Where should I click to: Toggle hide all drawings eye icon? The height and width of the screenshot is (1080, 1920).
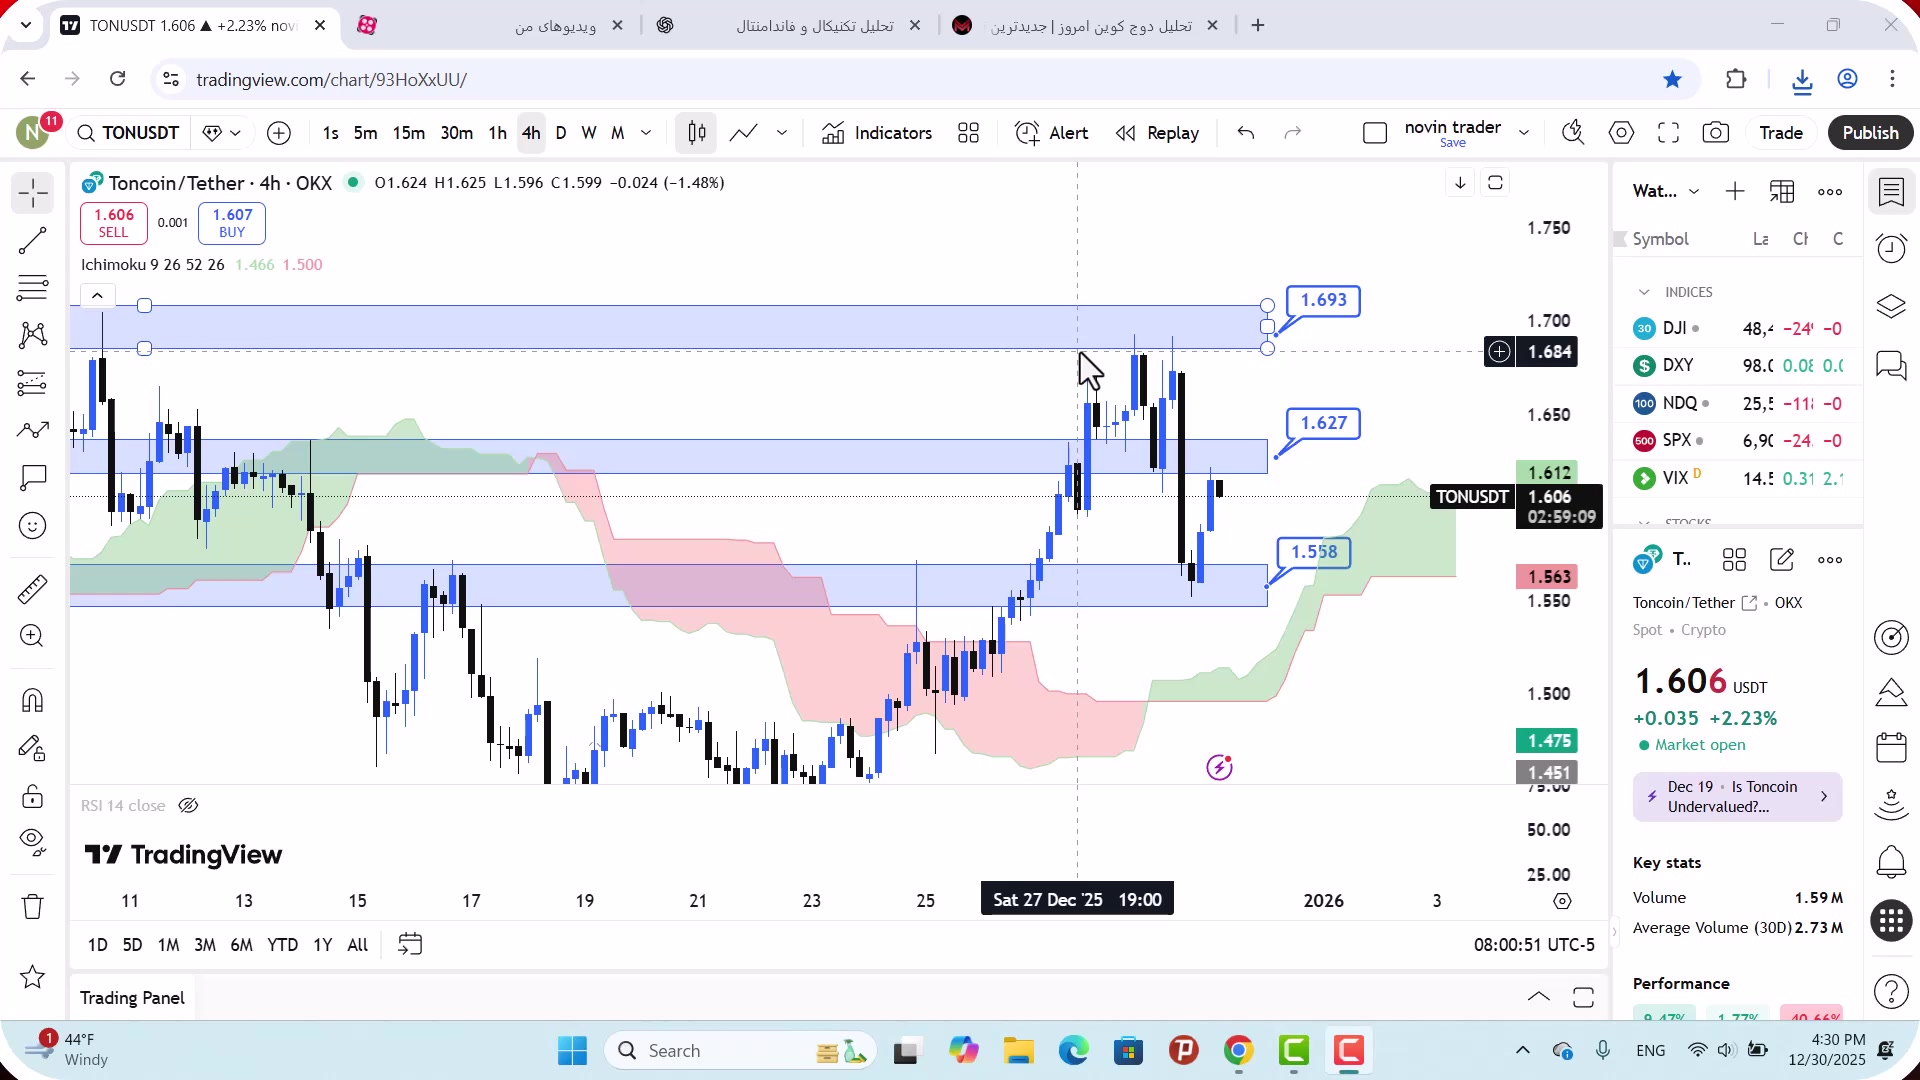click(x=32, y=843)
